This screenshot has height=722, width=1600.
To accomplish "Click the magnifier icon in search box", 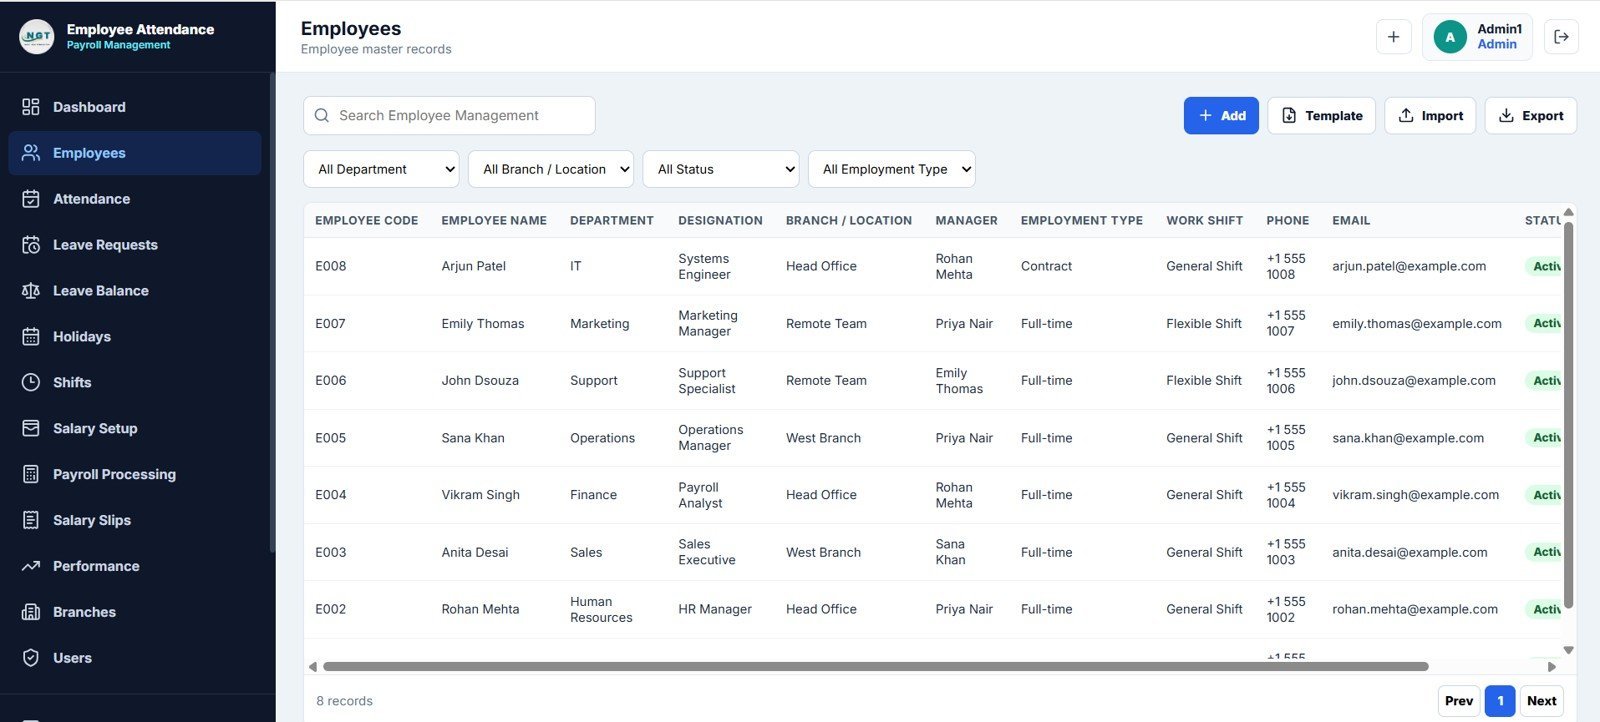I will (322, 116).
